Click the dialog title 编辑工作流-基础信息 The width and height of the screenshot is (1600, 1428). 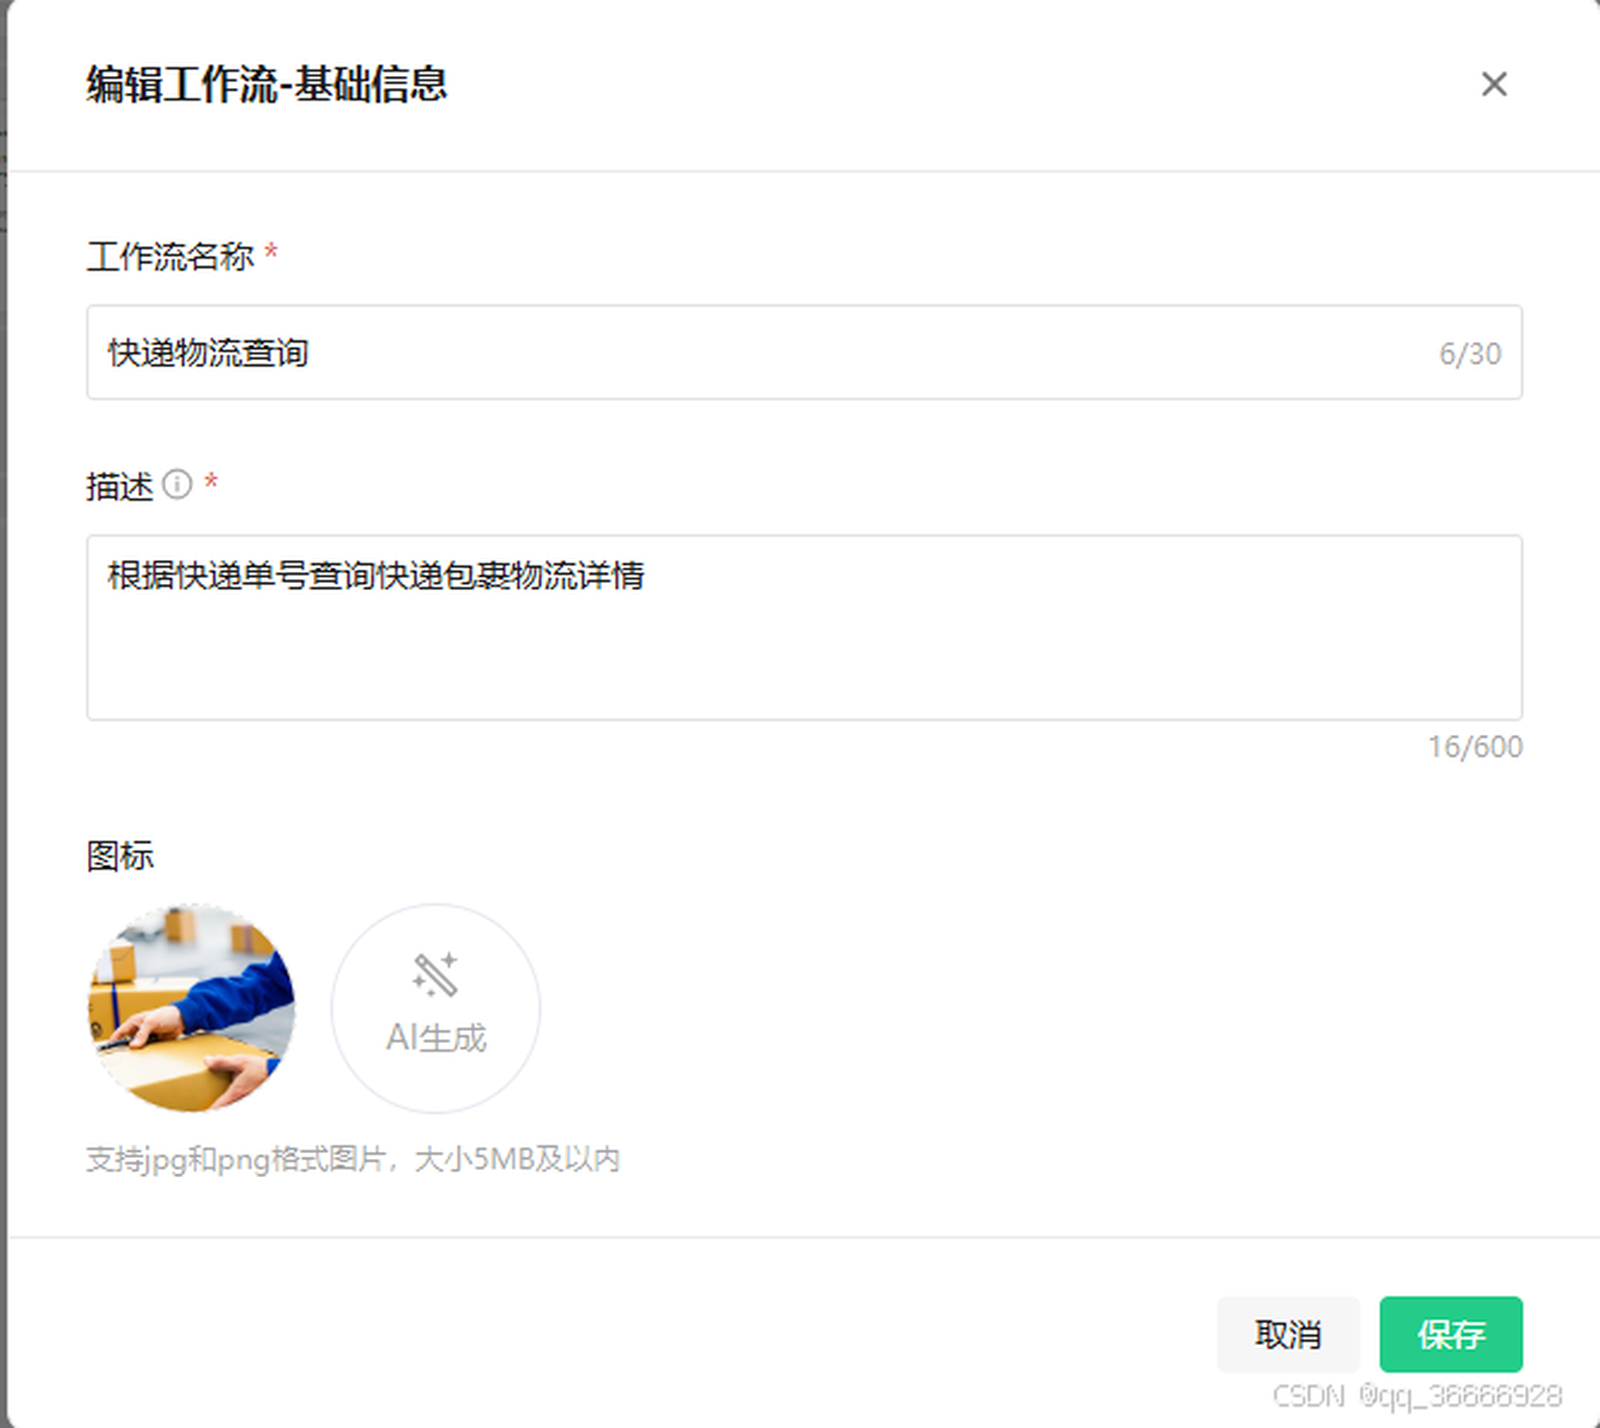tap(266, 84)
